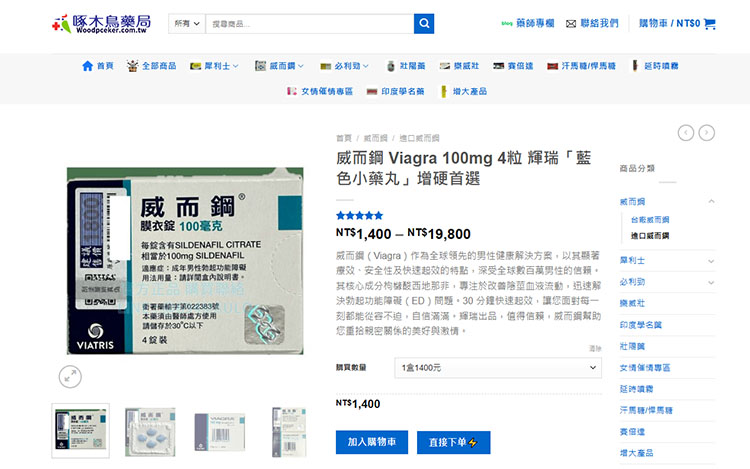Screen dimensions: 750x469
Task: Click 加入購物車 button
Action: 372,442
